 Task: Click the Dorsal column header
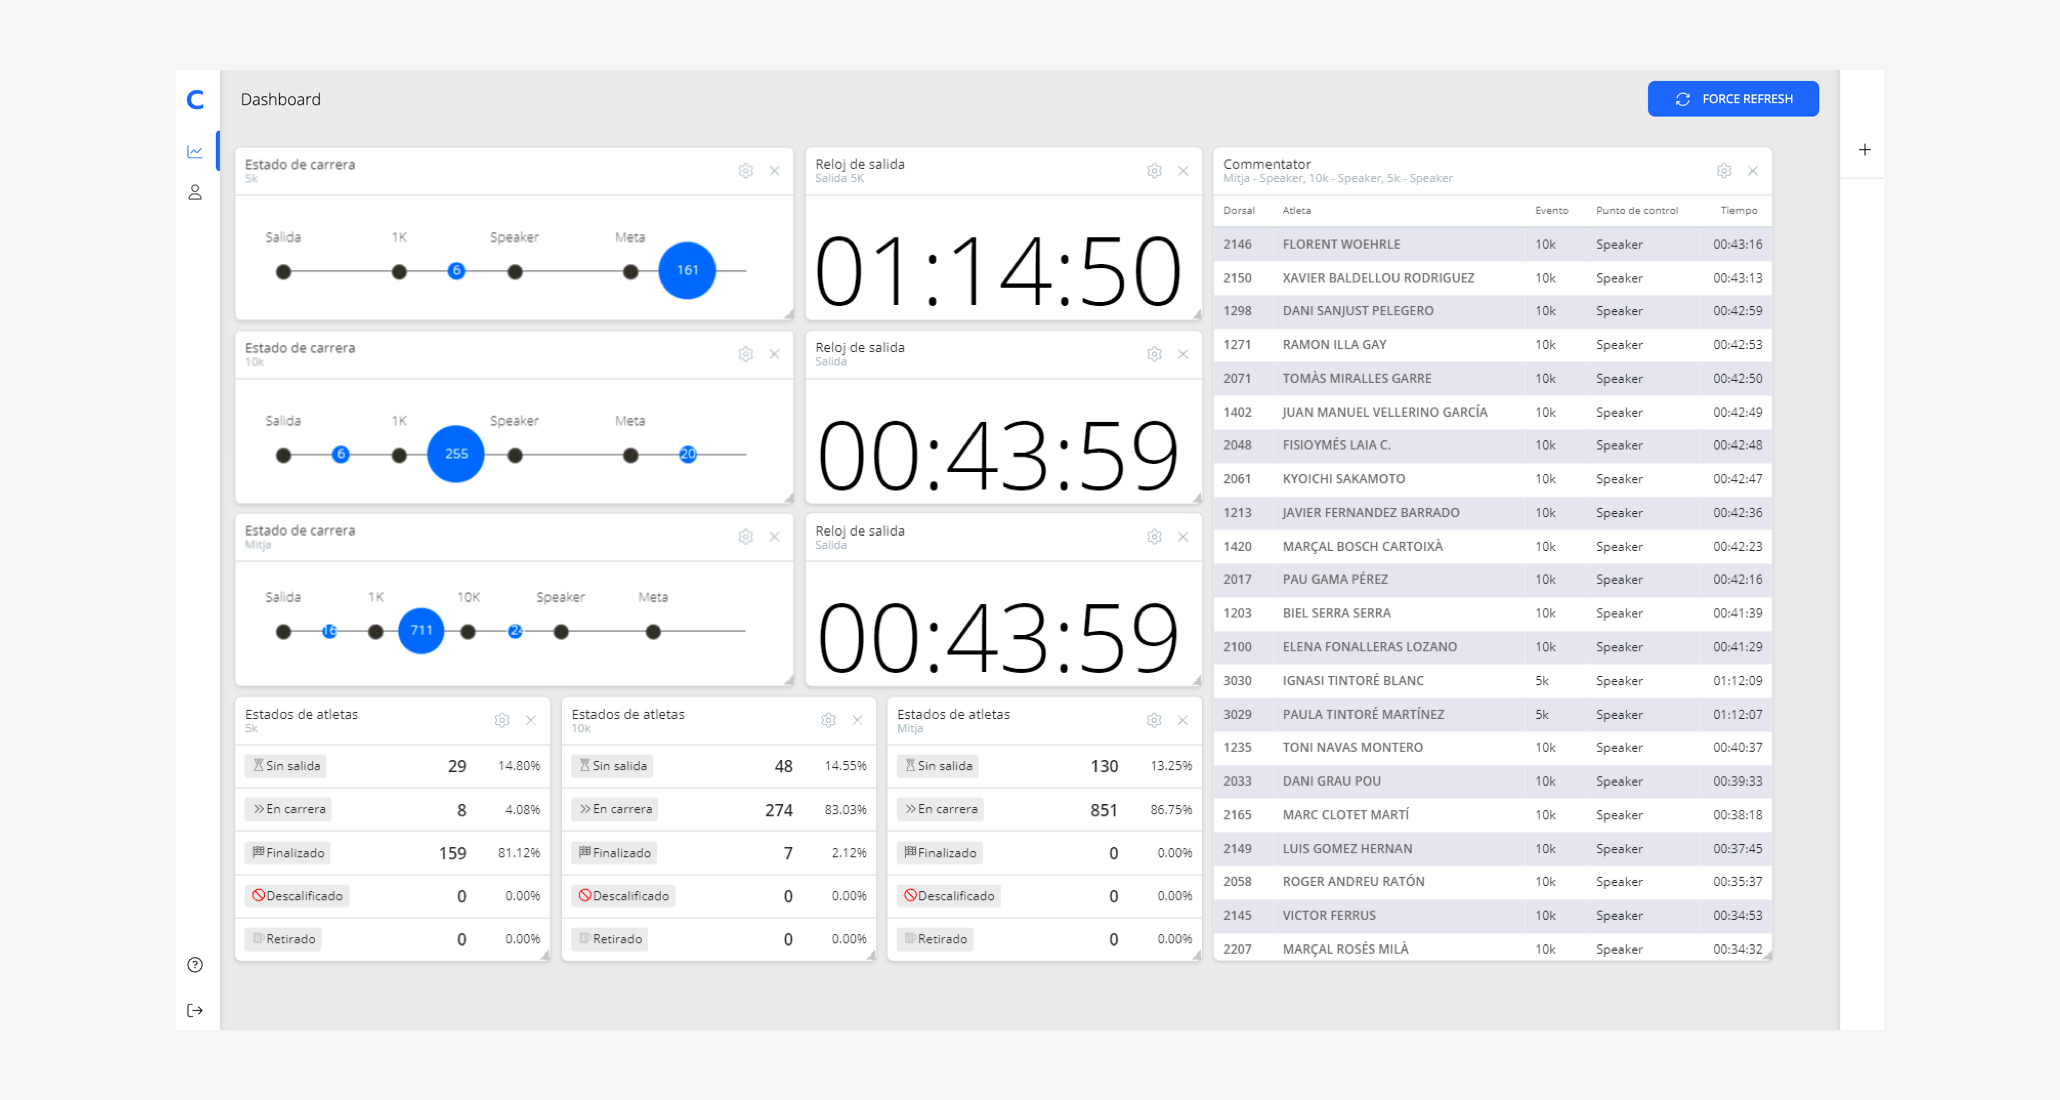click(x=1238, y=210)
